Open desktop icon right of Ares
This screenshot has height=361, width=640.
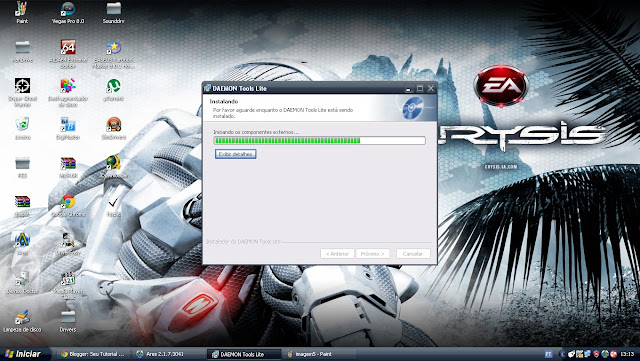click(x=68, y=241)
